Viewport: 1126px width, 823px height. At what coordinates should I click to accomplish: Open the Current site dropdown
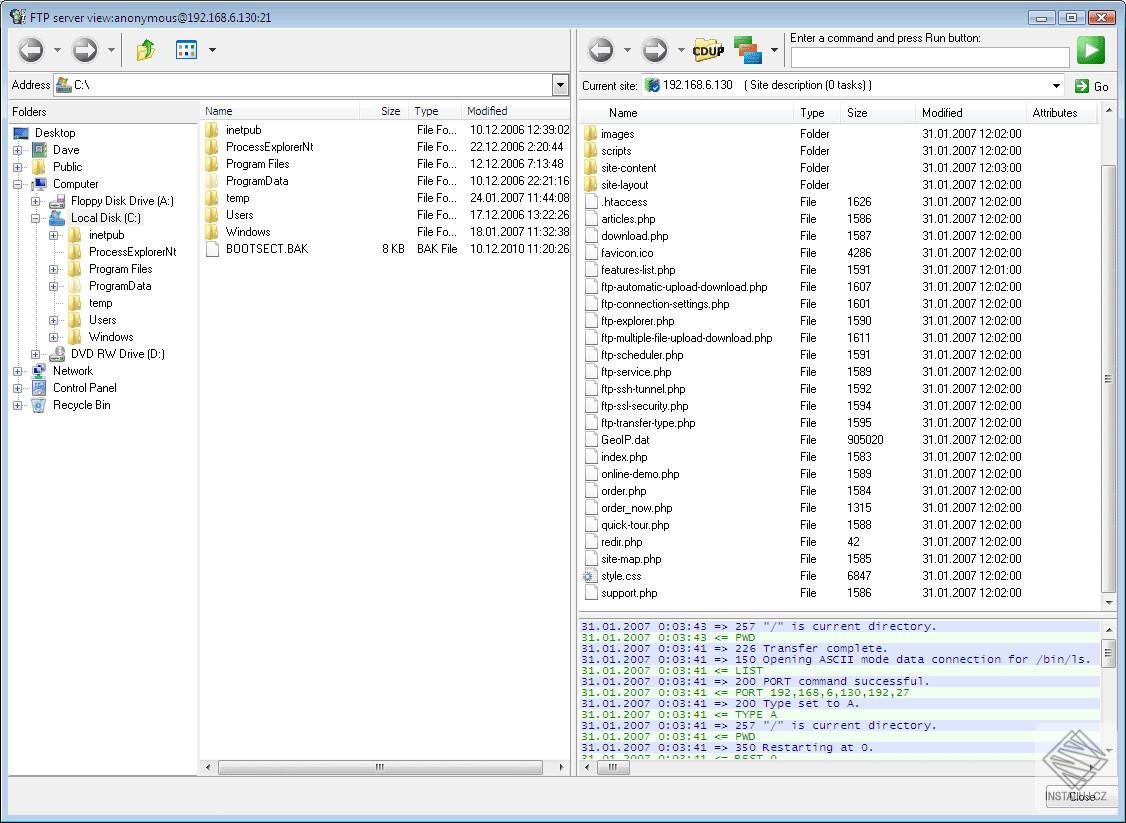pos(1057,86)
